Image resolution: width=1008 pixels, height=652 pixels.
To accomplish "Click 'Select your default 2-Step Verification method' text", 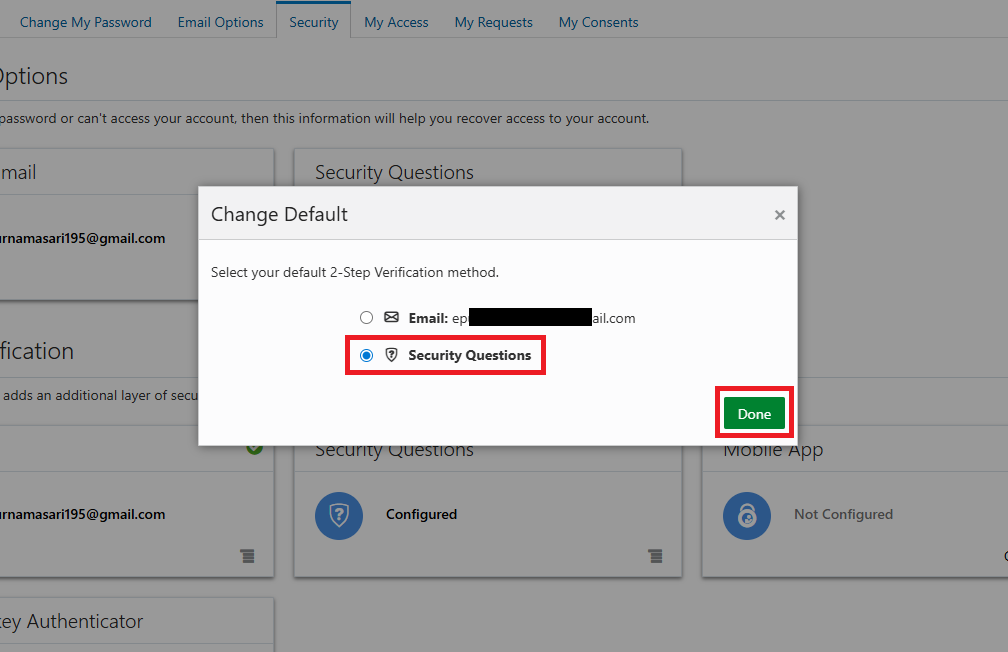I will coord(355,273).
